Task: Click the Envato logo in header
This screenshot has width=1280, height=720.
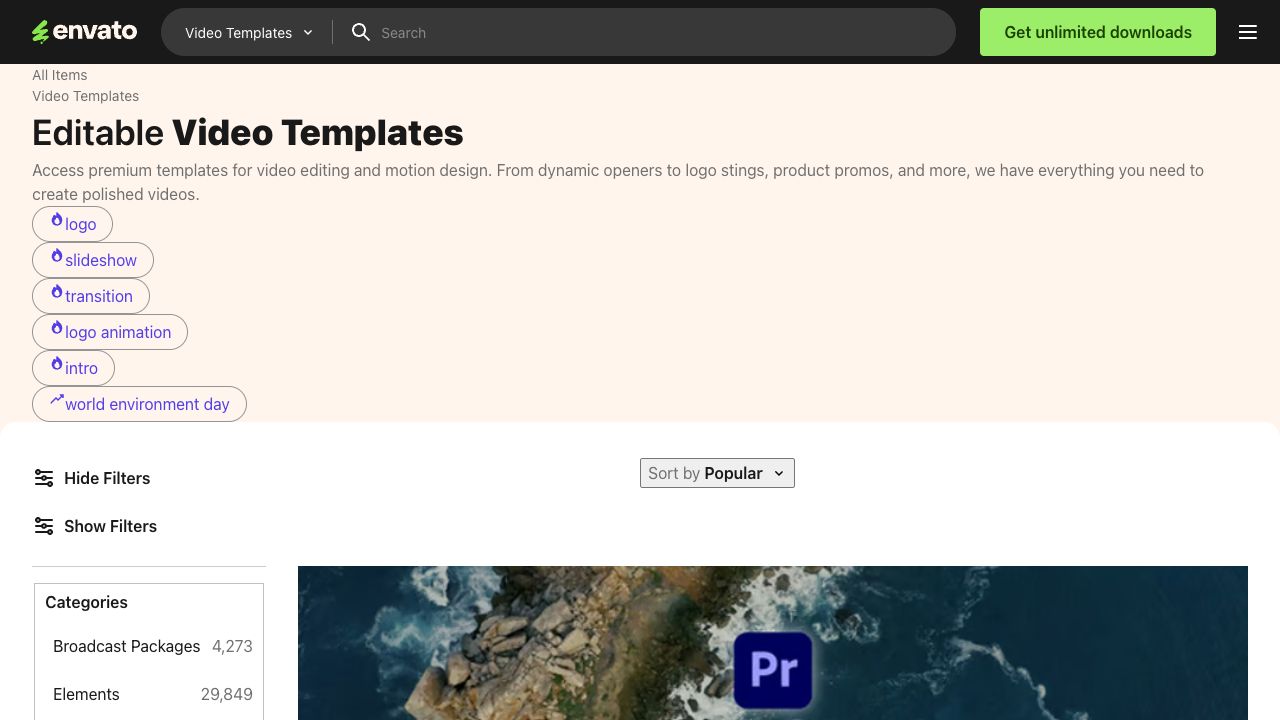Action: click(84, 32)
